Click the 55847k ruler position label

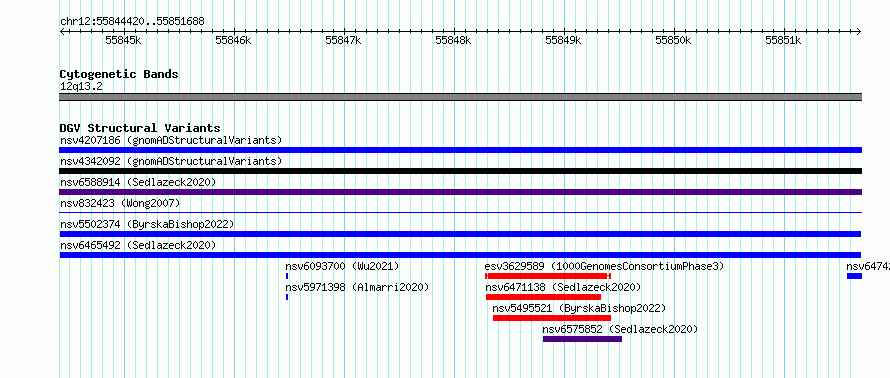click(343, 40)
